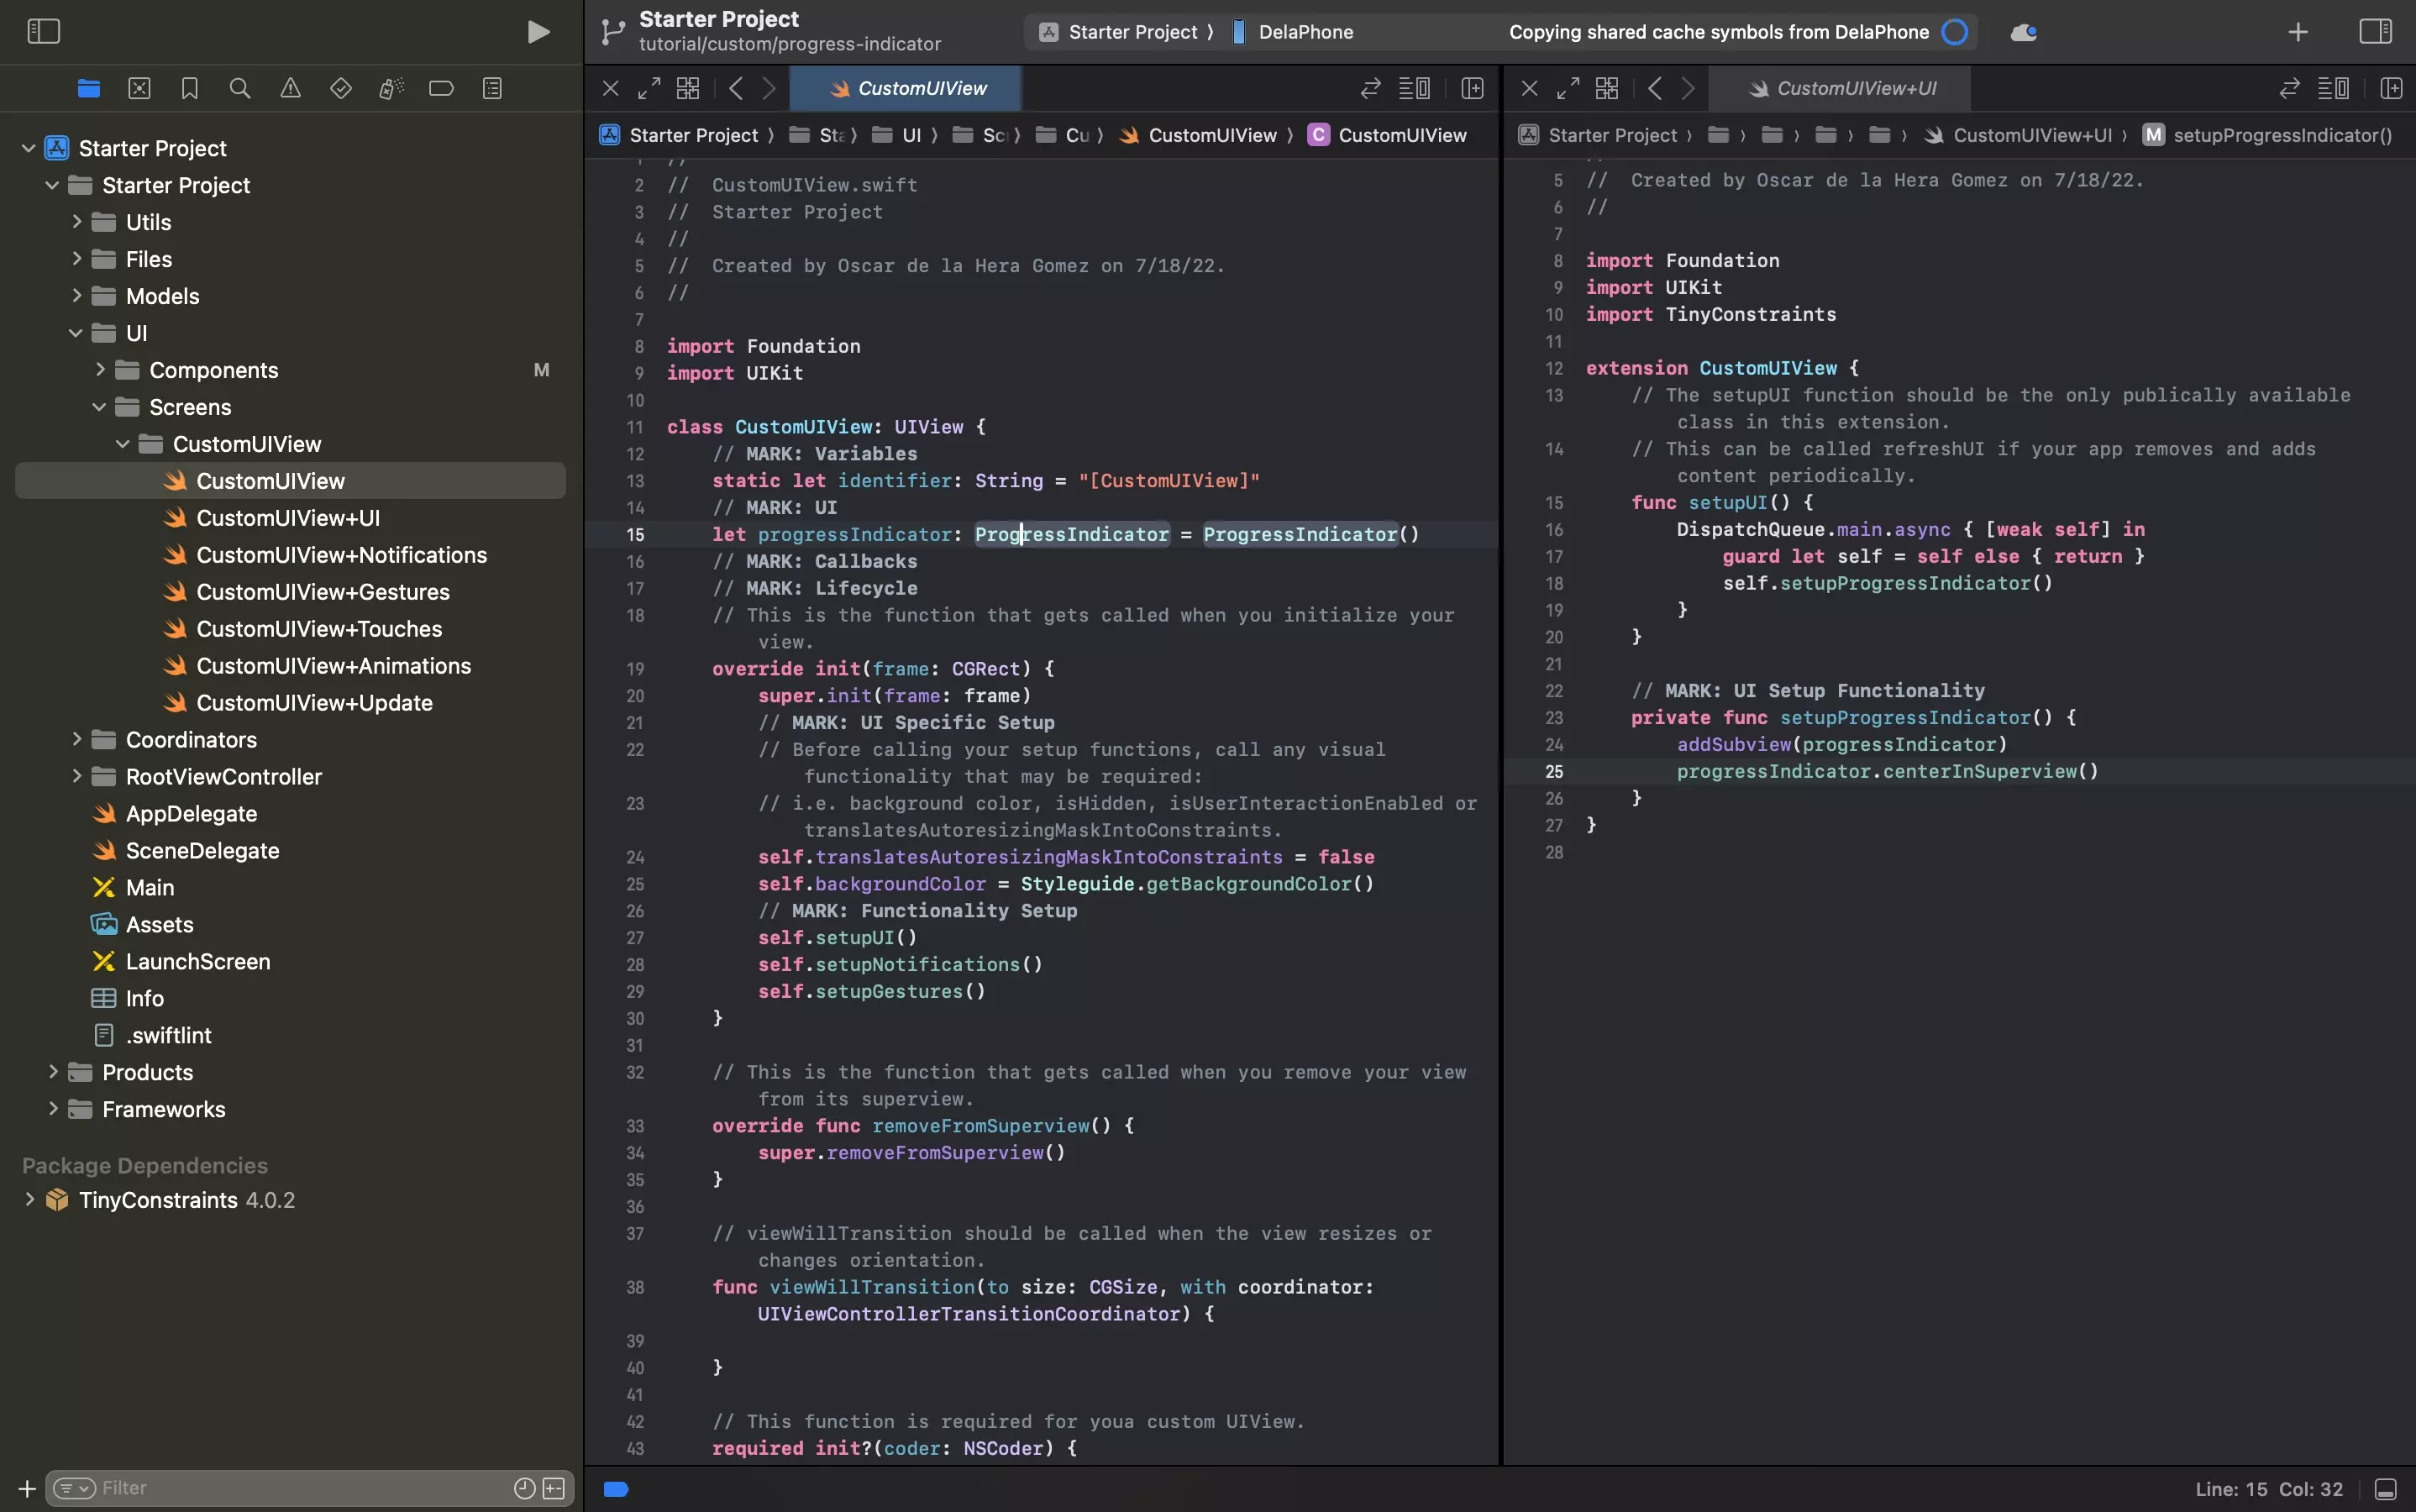Click the CustomUIView class in left jump bar
The height and width of the screenshot is (1512, 2416).
(1388, 135)
